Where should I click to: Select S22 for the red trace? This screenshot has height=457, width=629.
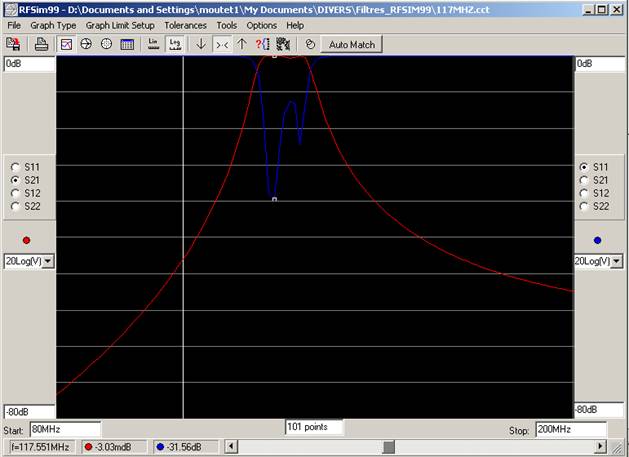tap(15, 206)
